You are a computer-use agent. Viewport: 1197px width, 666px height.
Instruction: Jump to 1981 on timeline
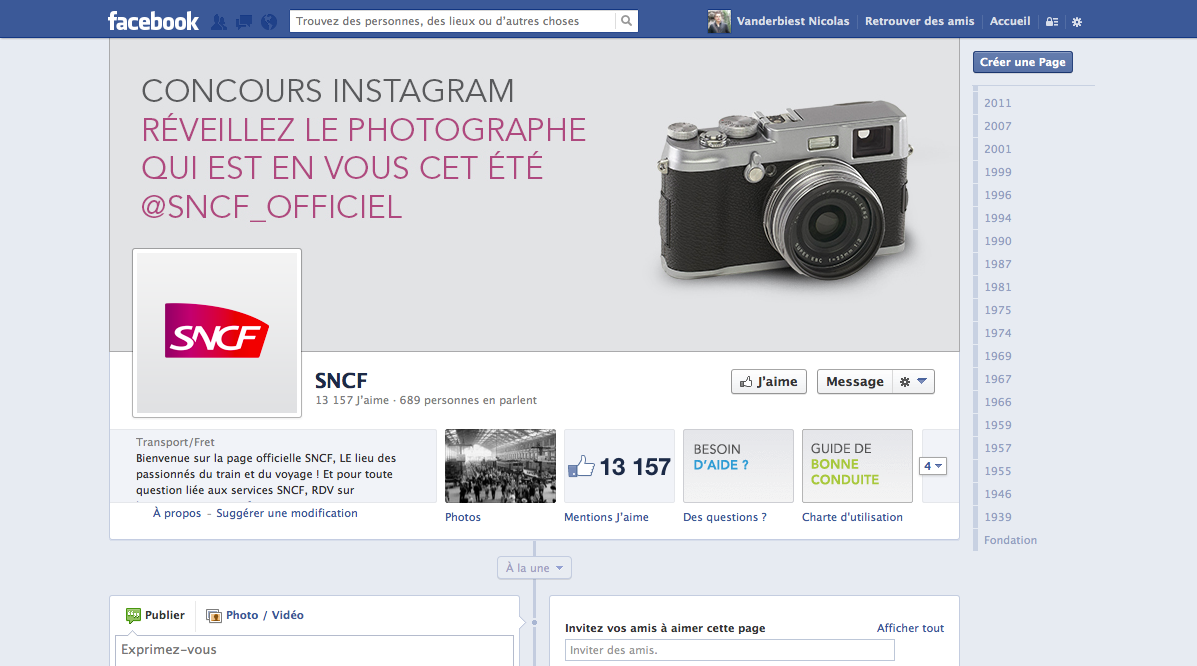[997, 286]
